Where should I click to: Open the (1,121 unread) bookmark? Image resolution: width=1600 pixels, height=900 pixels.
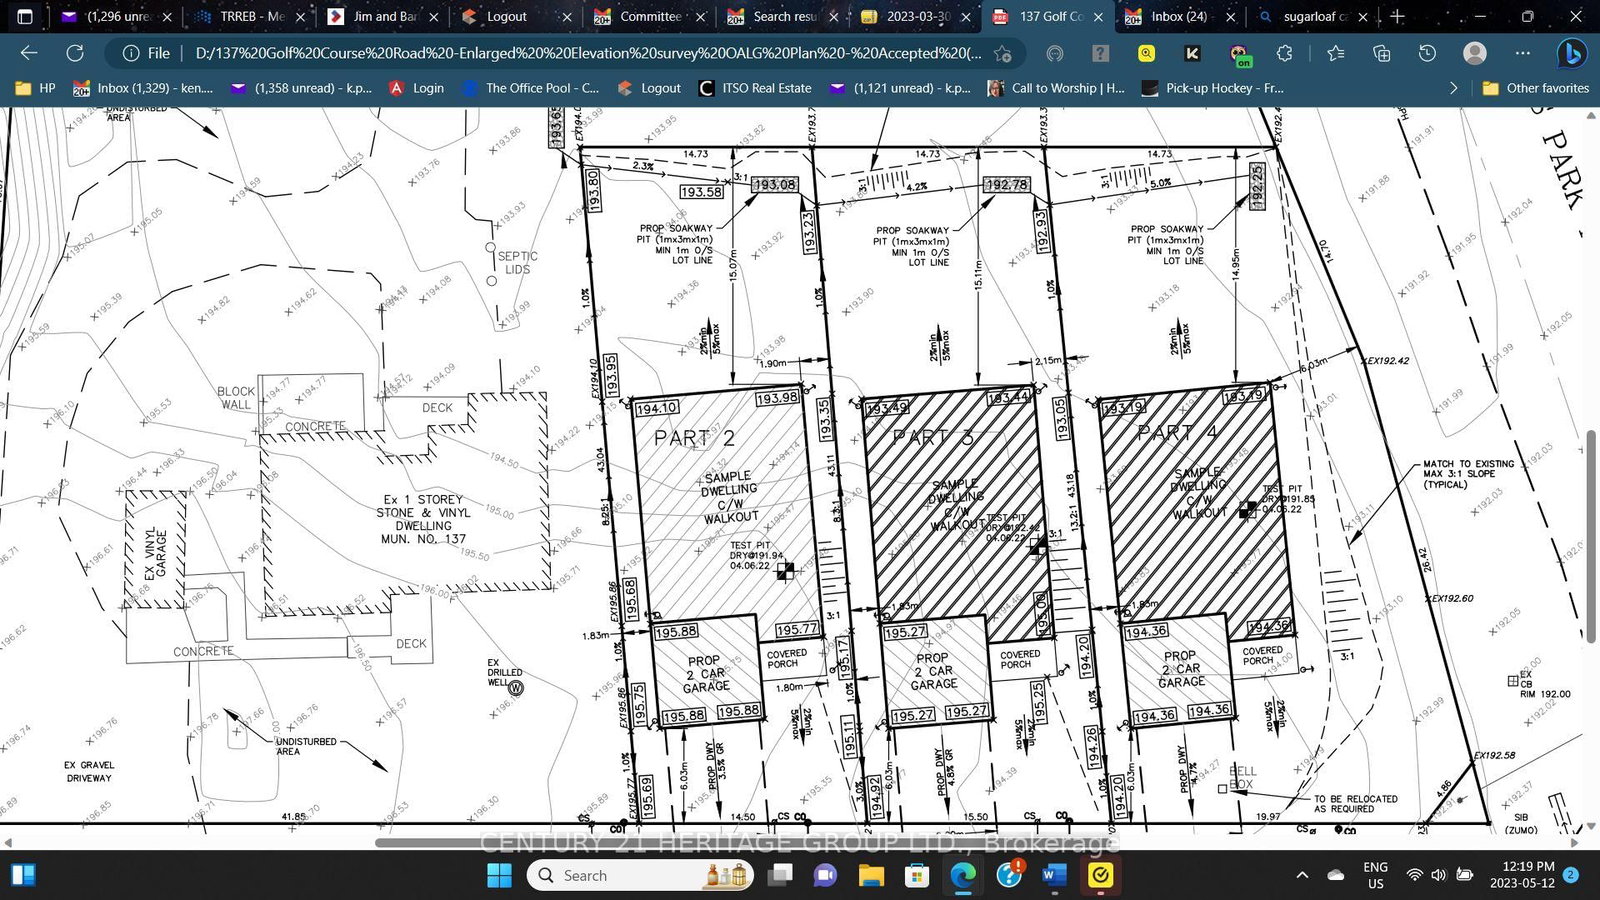tap(900, 88)
